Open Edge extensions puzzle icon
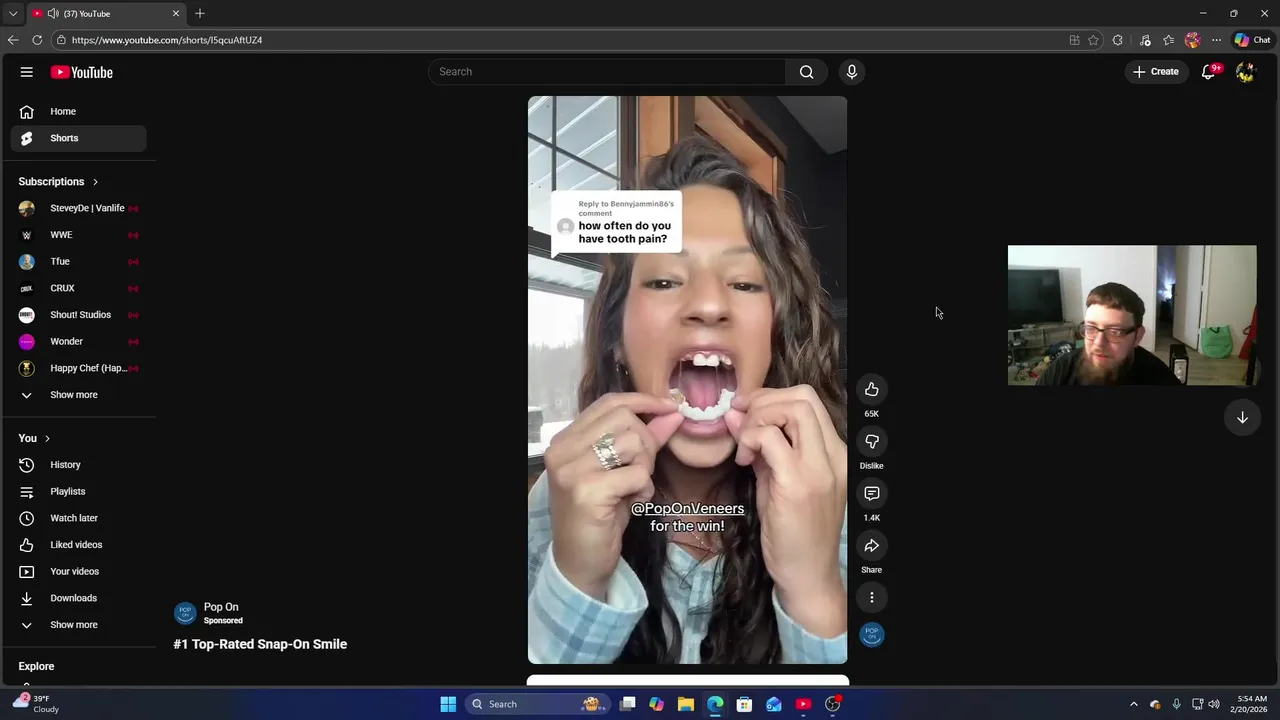This screenshot has height=720, width=1280. coord(1117,40)
